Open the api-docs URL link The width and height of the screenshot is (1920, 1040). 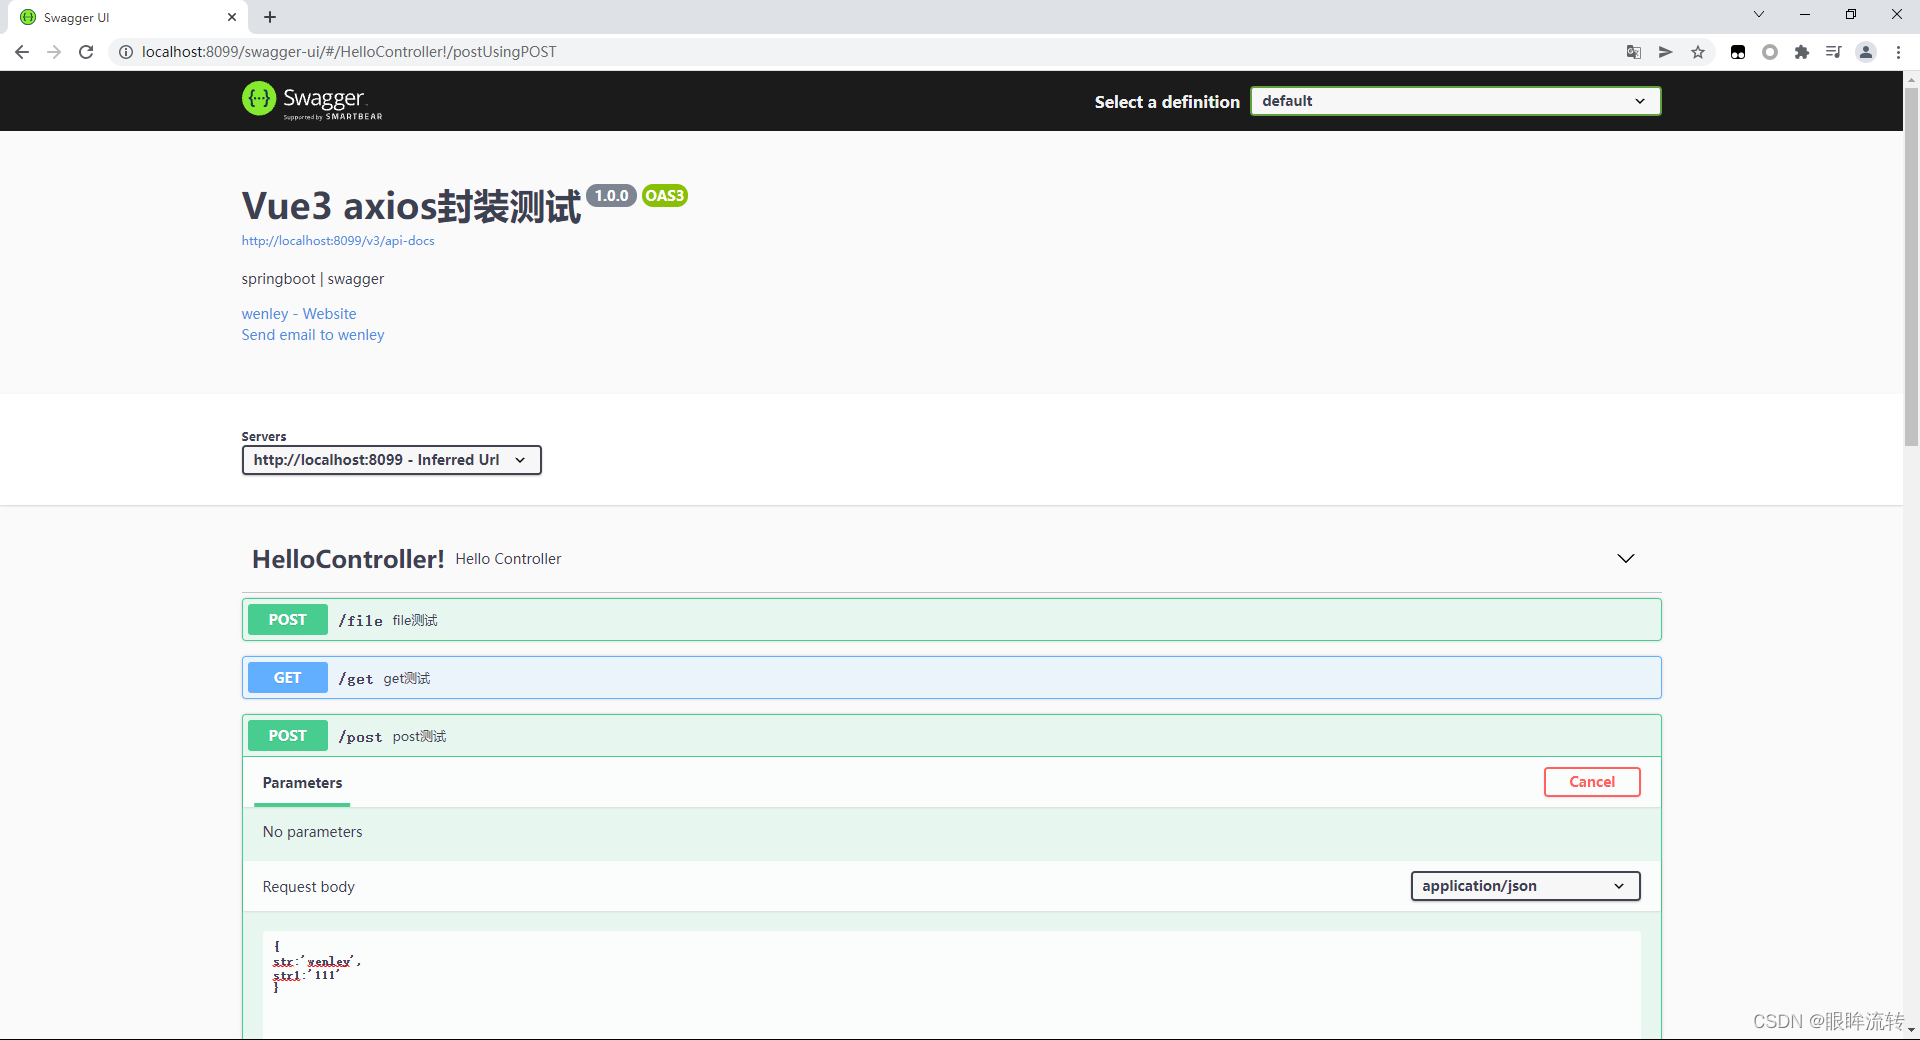[x=338, y=241]
